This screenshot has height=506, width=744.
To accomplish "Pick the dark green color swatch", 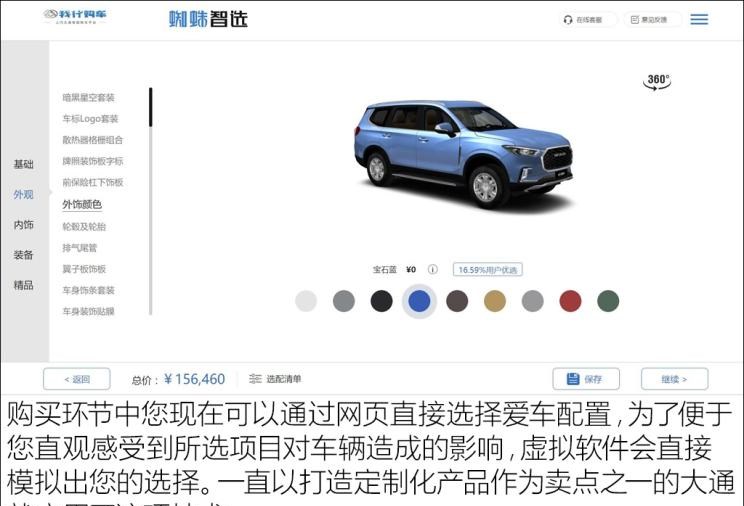I will point(608,301).
